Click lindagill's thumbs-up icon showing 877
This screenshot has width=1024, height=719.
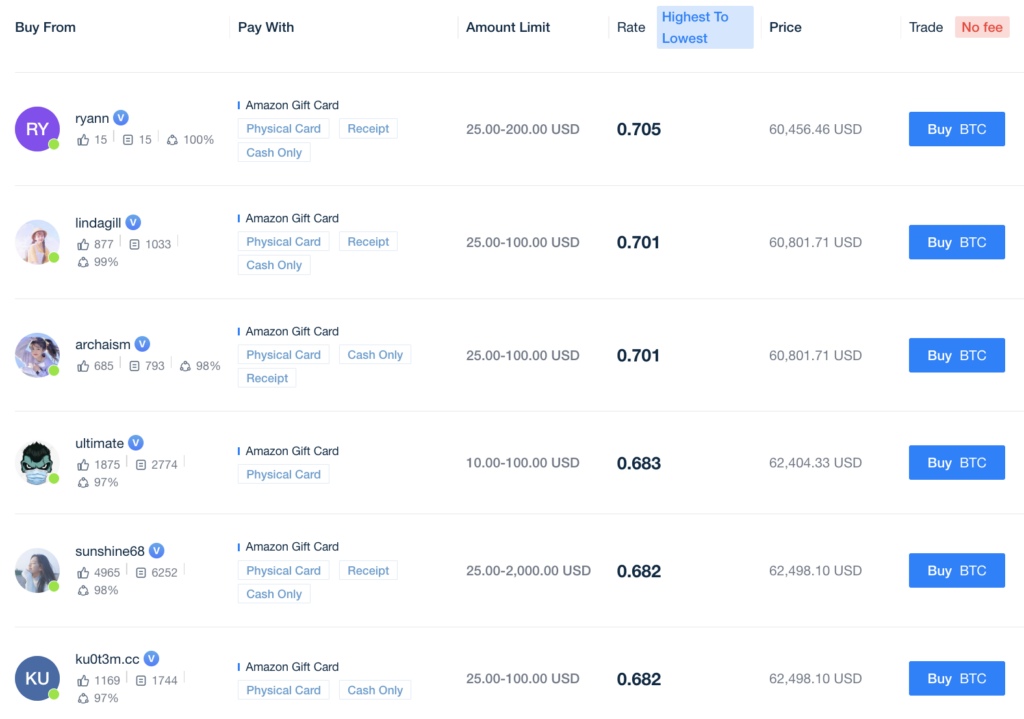pyautogui.click(x=83, y=244)
